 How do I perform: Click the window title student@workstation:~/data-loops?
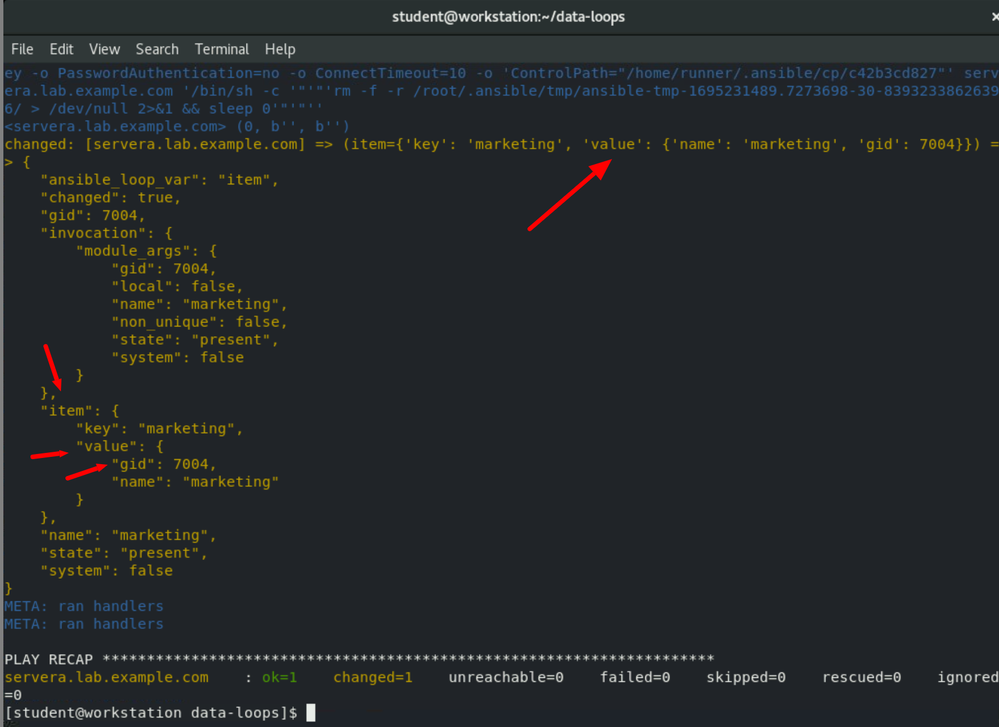point(508,16)
